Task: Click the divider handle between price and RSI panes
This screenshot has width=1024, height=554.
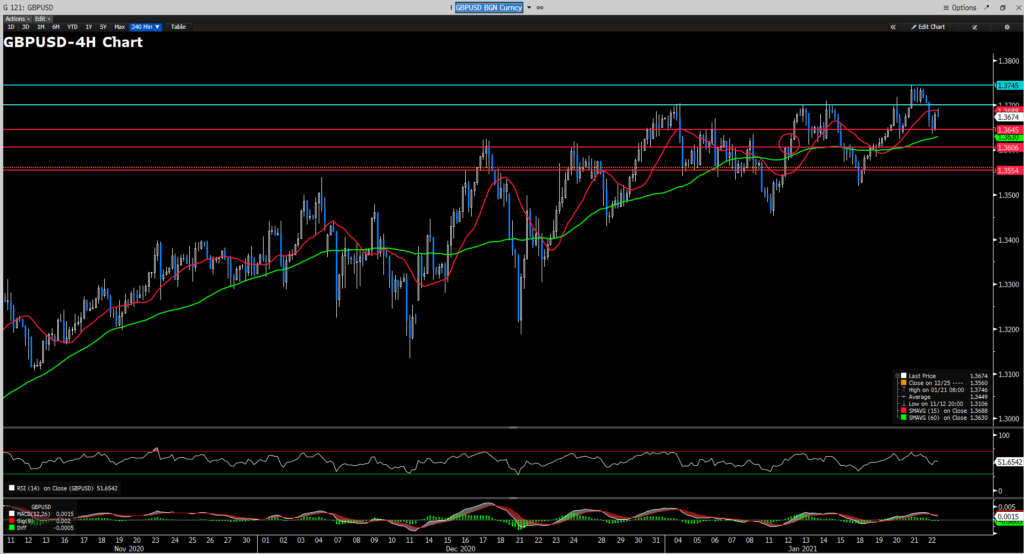Action: click(x=513, y=427)
